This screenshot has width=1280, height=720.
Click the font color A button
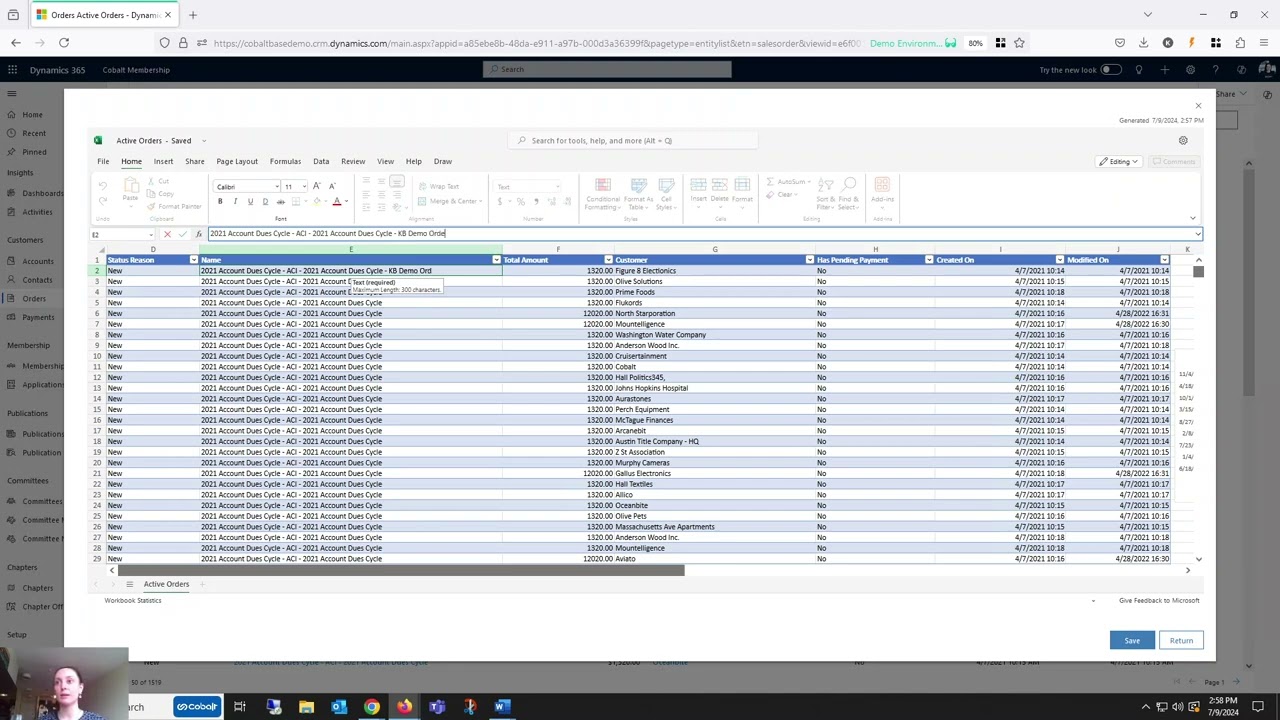pyautogui.click(x=337, y=201)
